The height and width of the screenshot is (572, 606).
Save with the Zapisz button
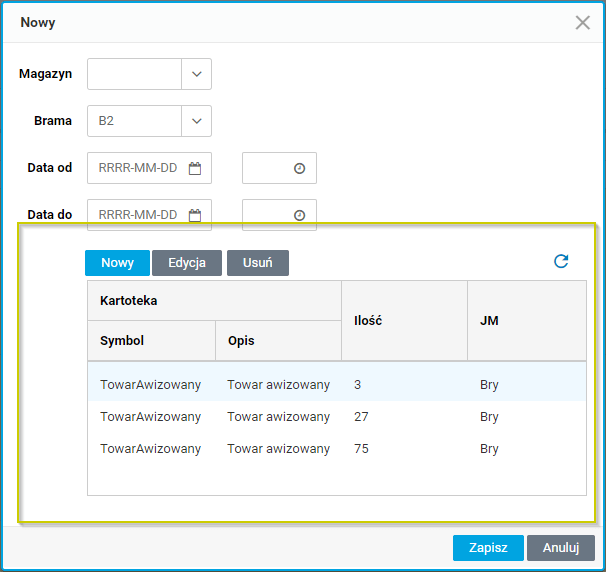click(488, 548)
